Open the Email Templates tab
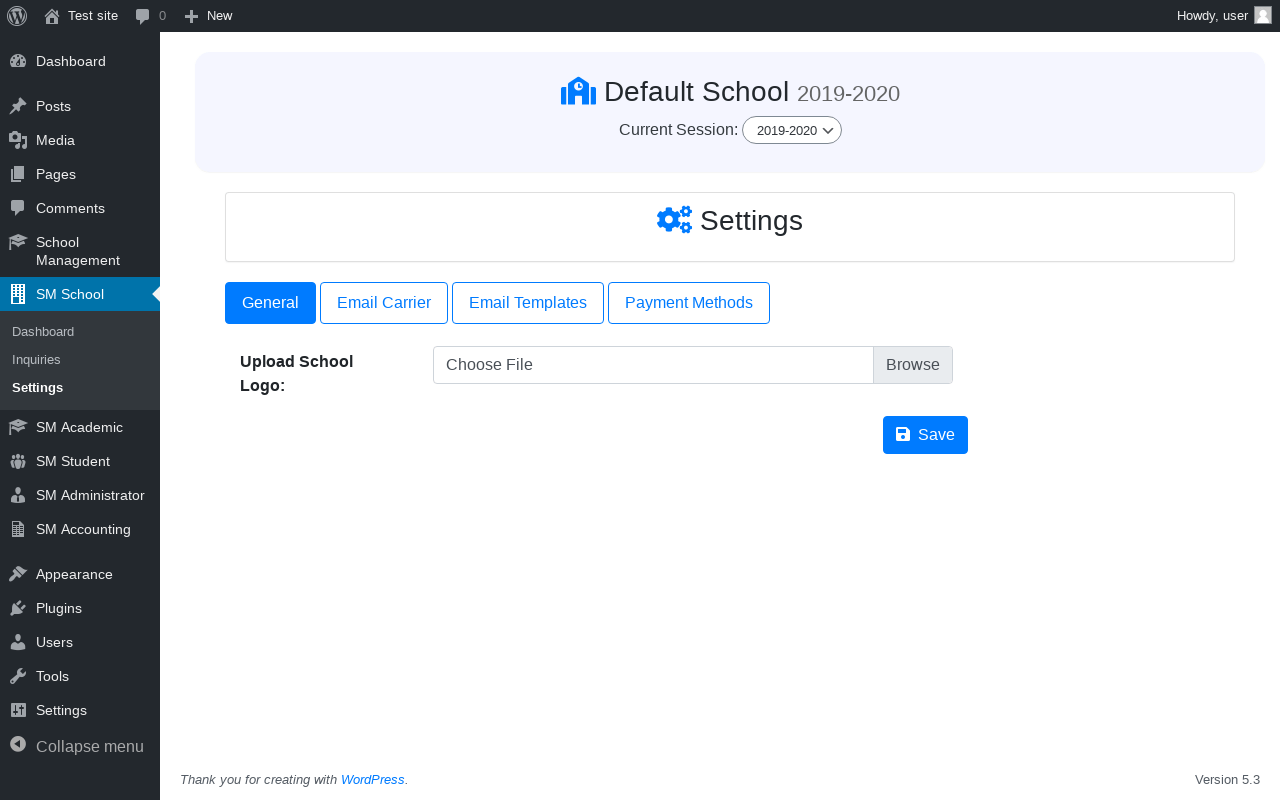Screen dimensions: 1280x800 coord(528,303)
